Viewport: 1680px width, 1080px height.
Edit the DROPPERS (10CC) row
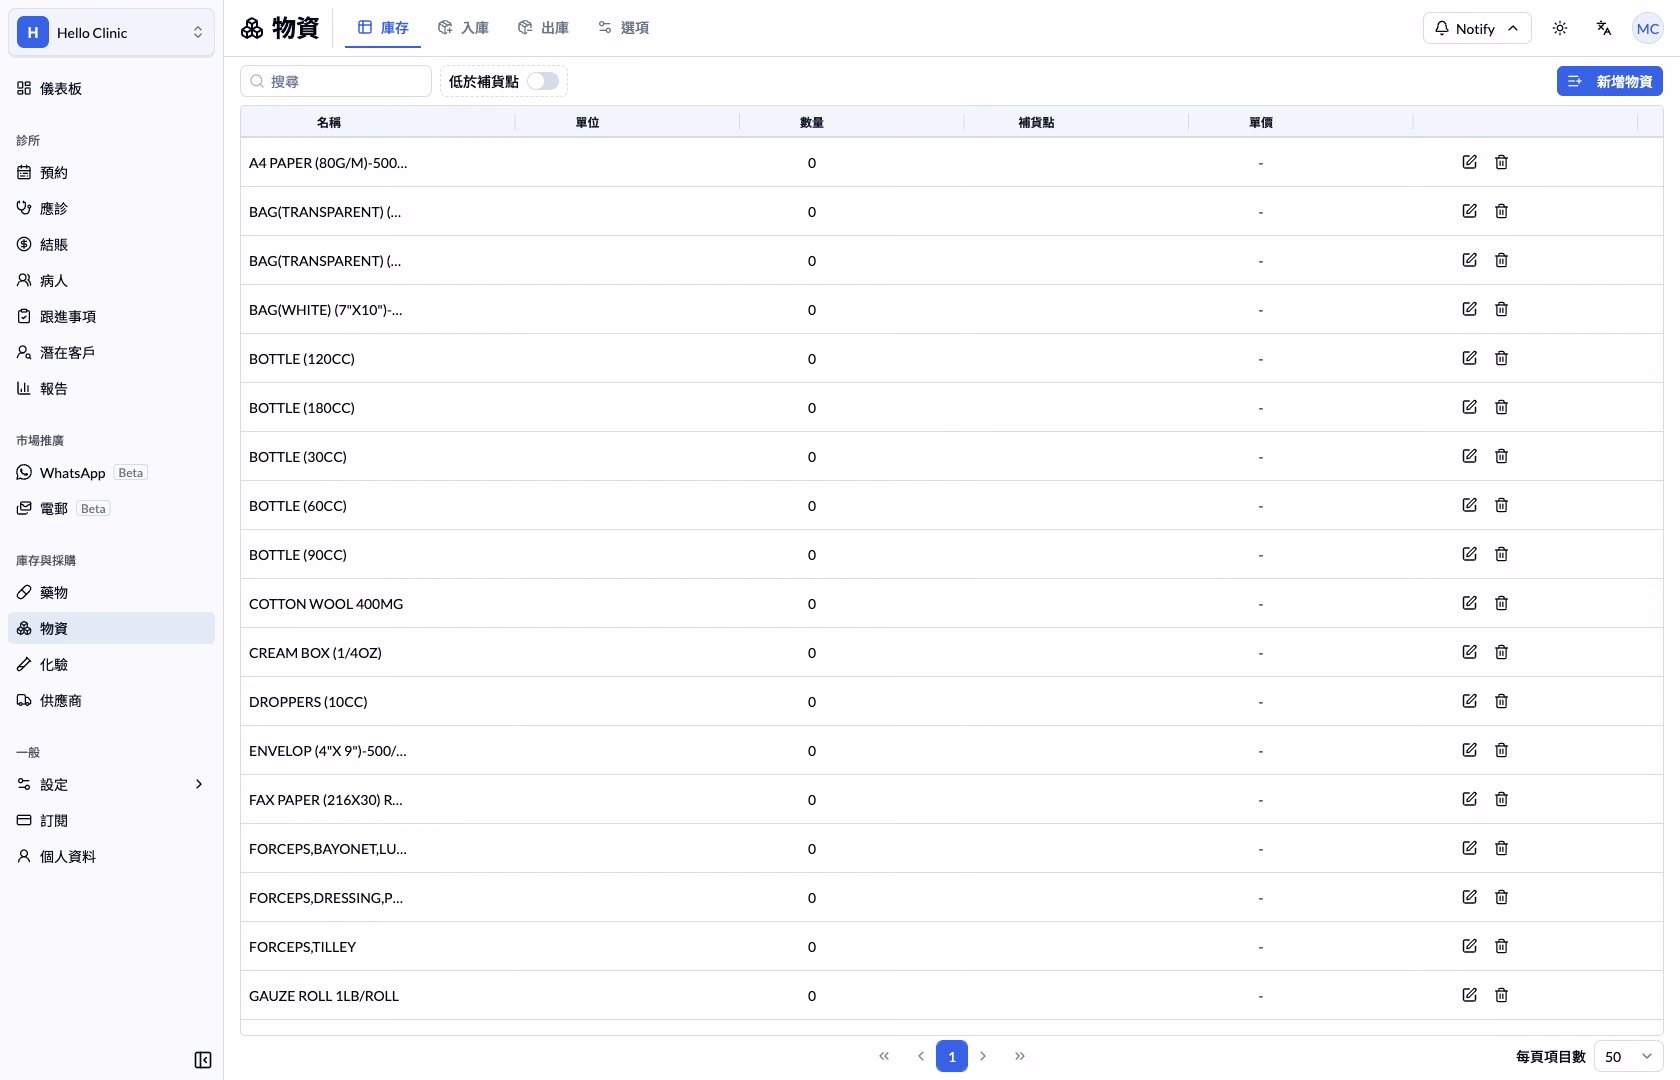pos(1469,701)
